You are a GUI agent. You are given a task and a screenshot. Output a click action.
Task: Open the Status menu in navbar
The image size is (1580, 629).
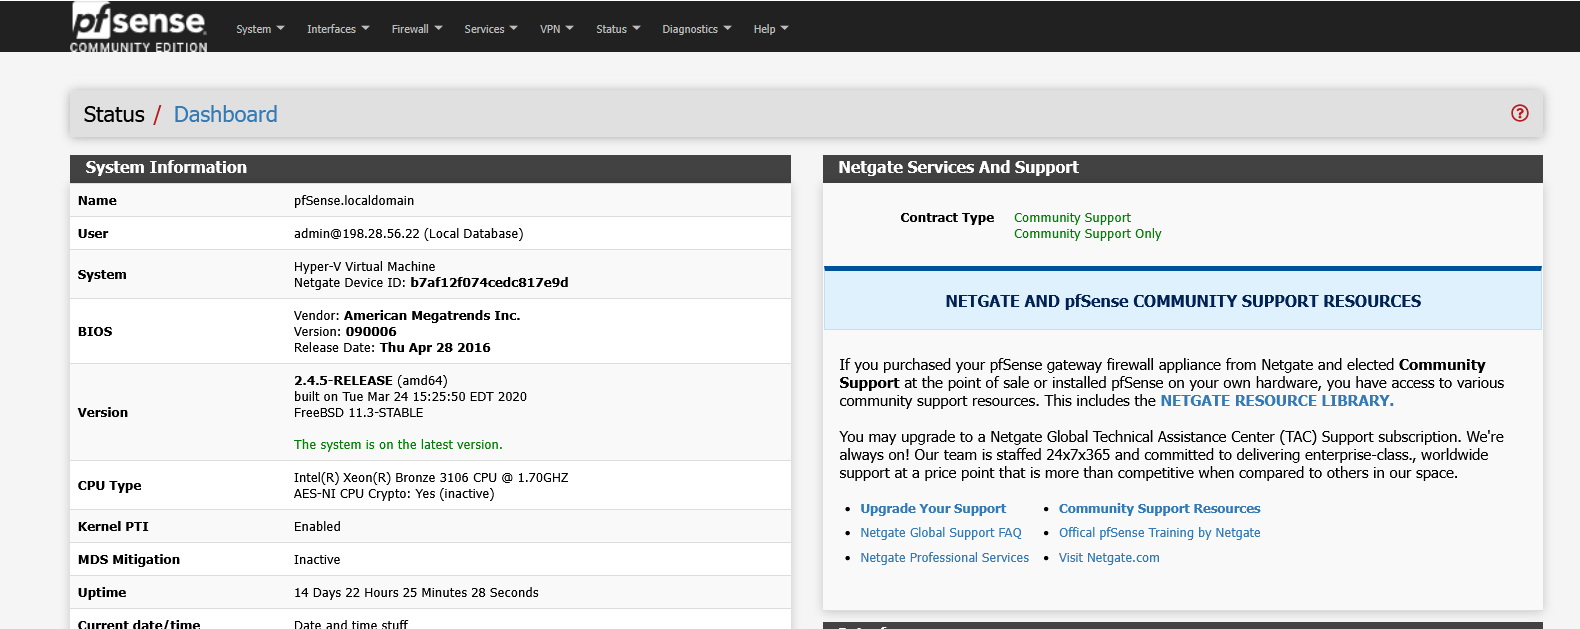pyautogui.click(x=618, y=29)
